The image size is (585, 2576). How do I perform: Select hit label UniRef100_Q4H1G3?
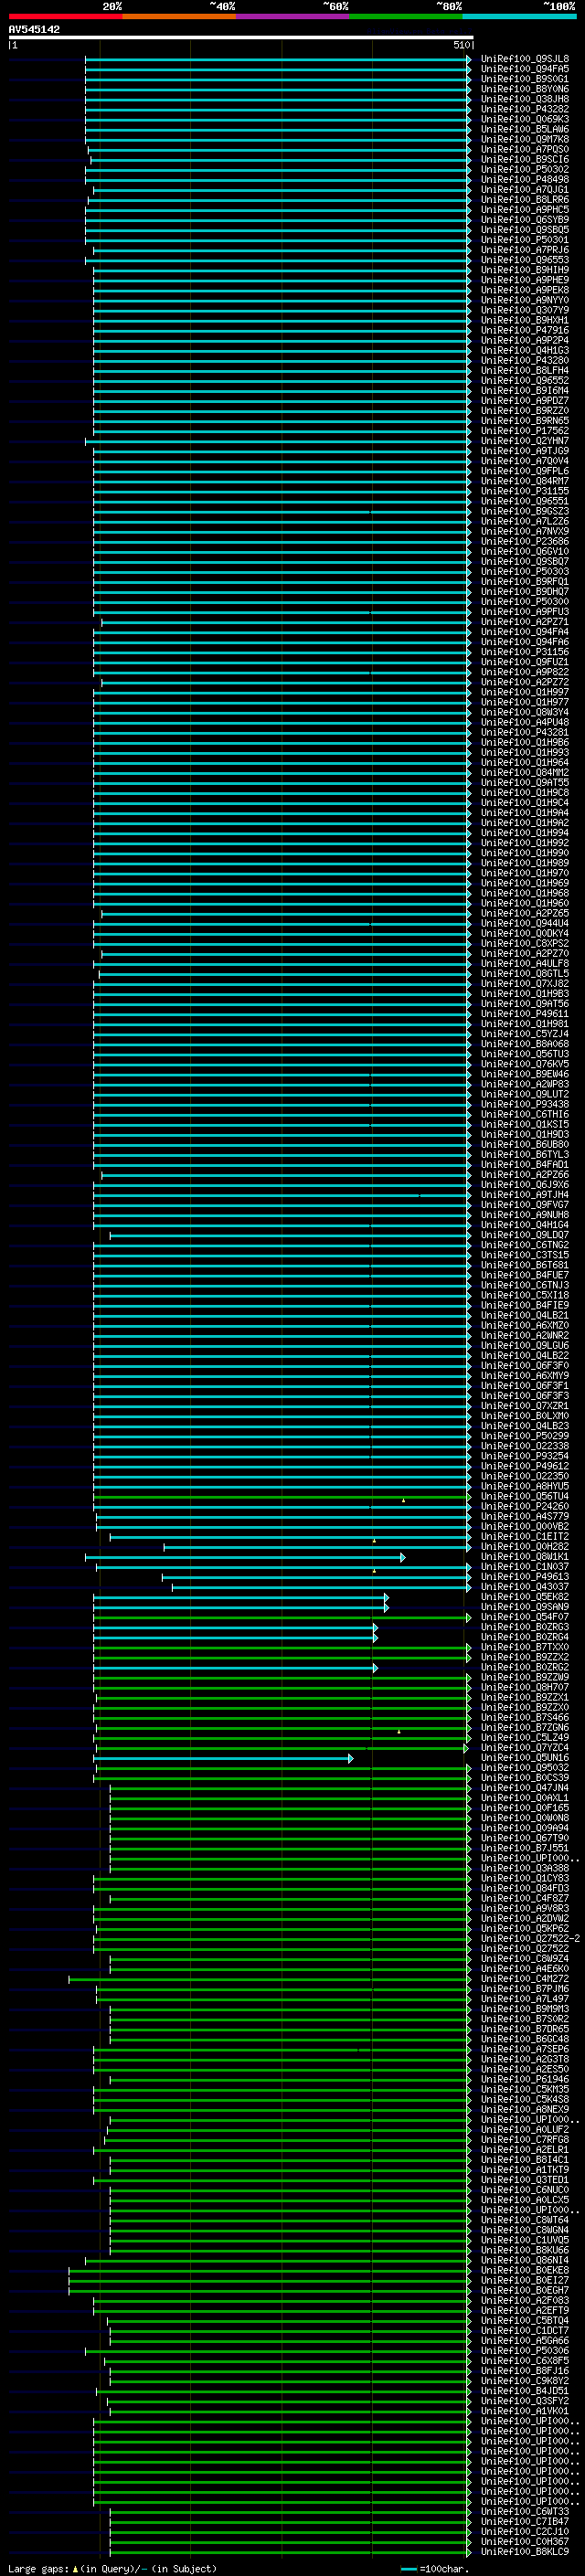(x=524, y=350)
